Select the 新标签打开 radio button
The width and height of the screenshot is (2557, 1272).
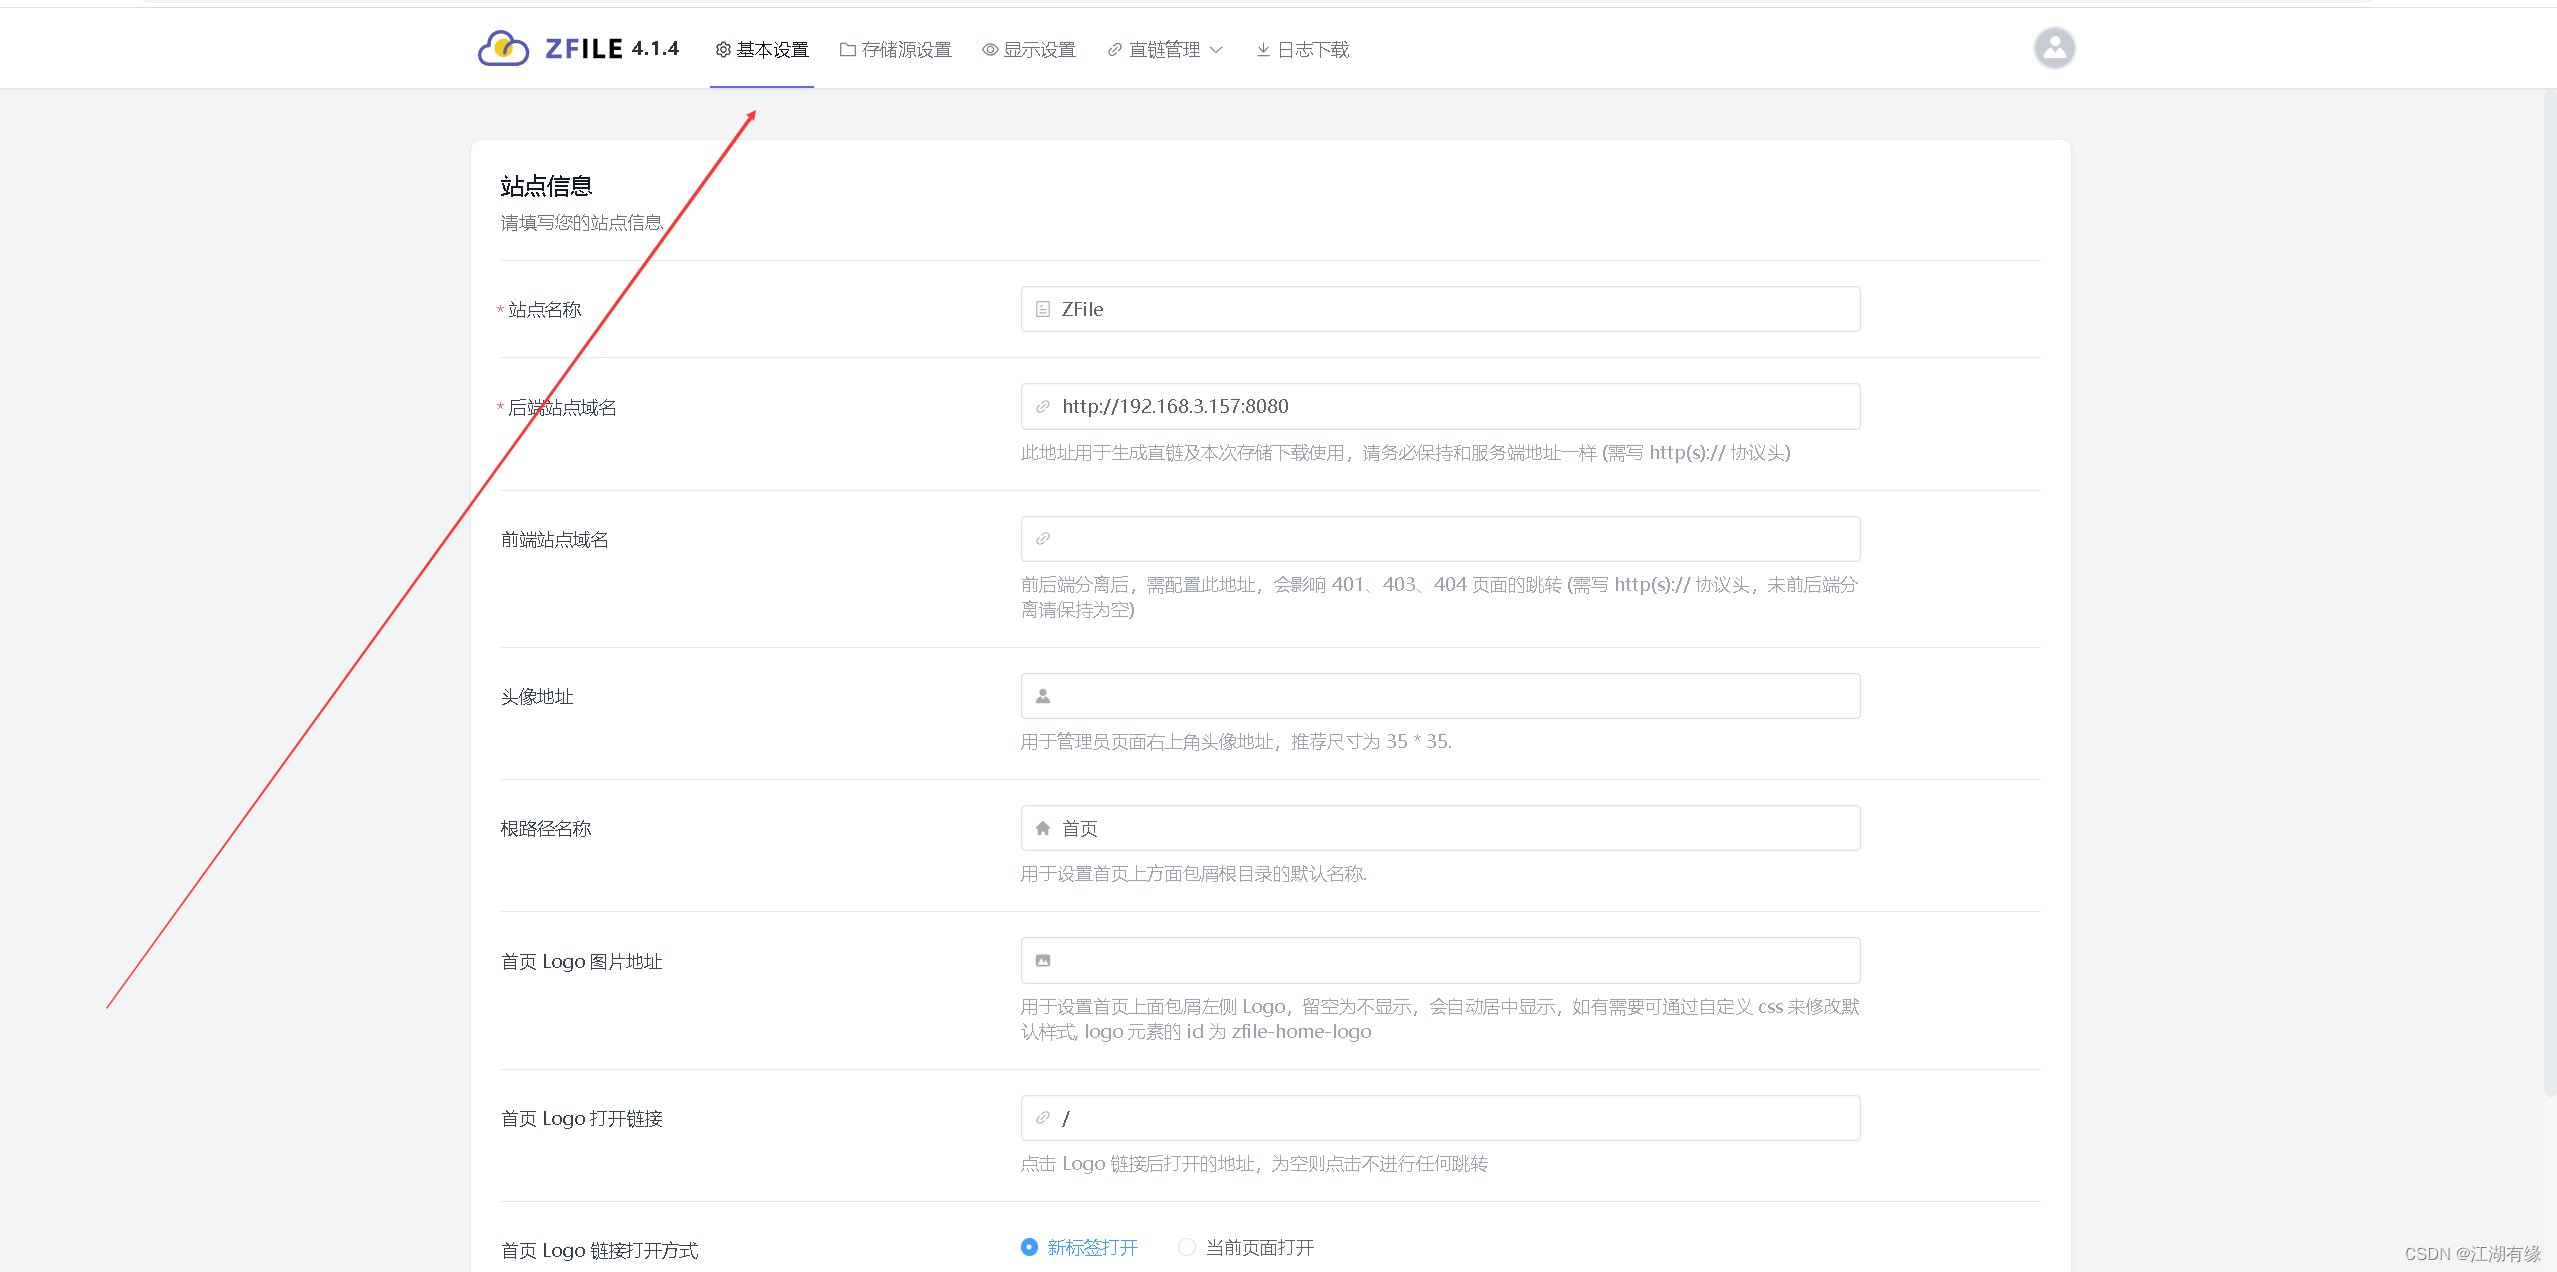pos(1029,1247)
